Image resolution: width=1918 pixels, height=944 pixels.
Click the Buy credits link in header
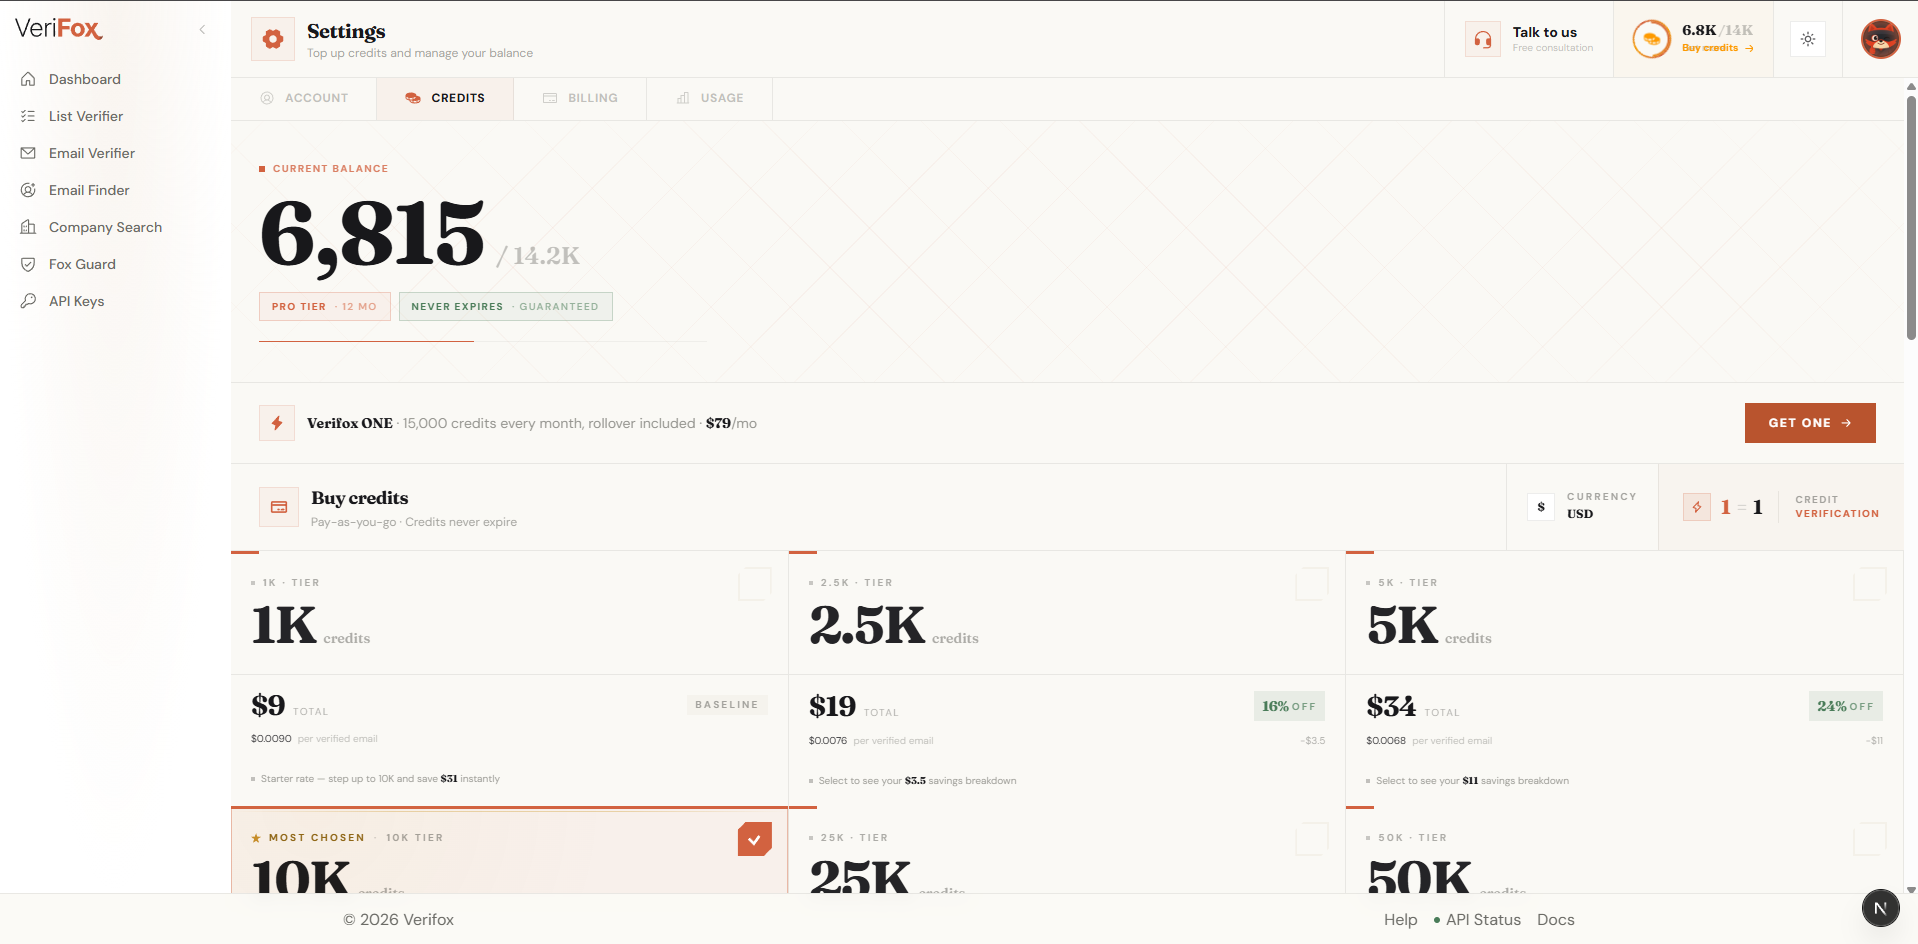point(1717,48)
